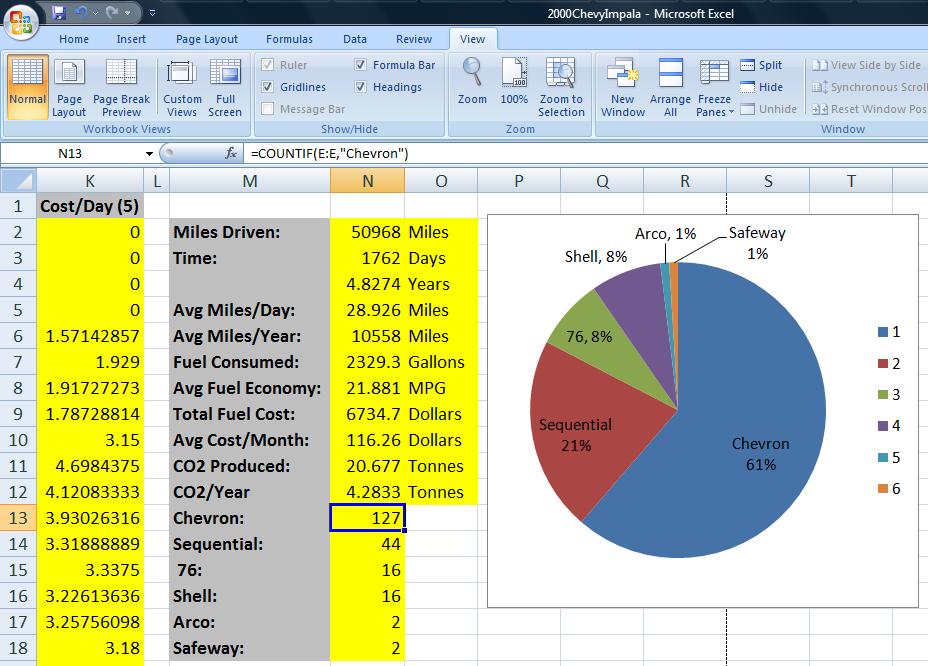
Task: Open Freeze Panes options
Action: pyautogui.click(x=714, y=87)
